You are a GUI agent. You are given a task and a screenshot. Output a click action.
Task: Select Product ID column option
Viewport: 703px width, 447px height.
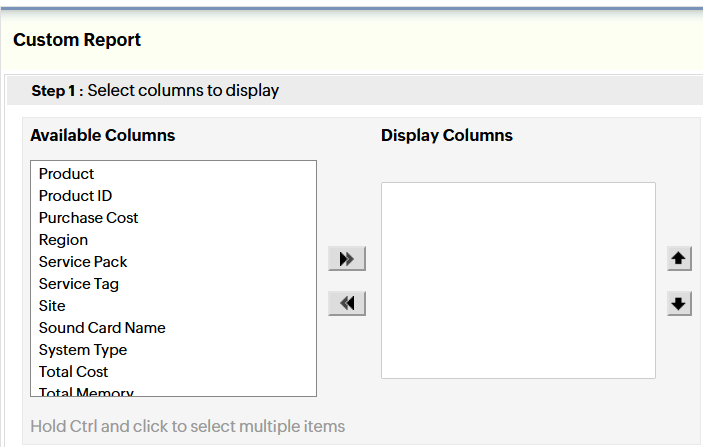[x=75, y=196]
